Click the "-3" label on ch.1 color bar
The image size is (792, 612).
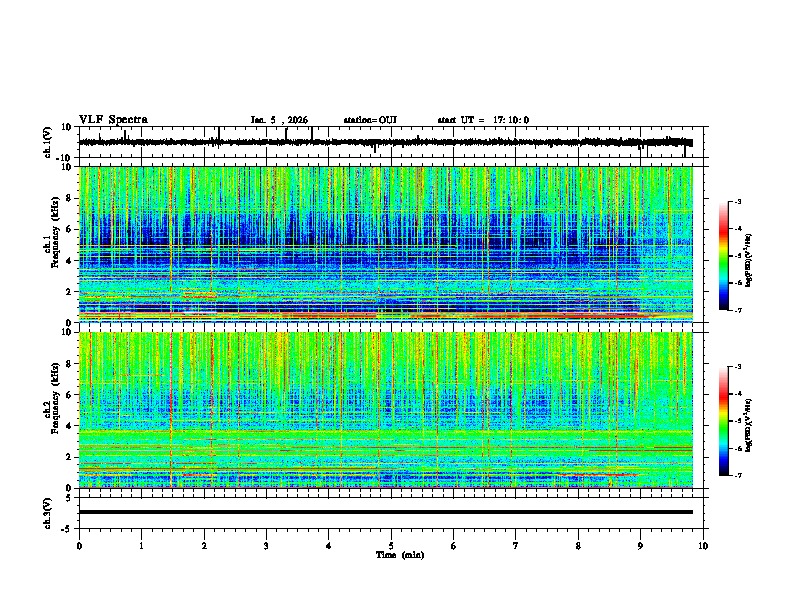tap(738, 201)
